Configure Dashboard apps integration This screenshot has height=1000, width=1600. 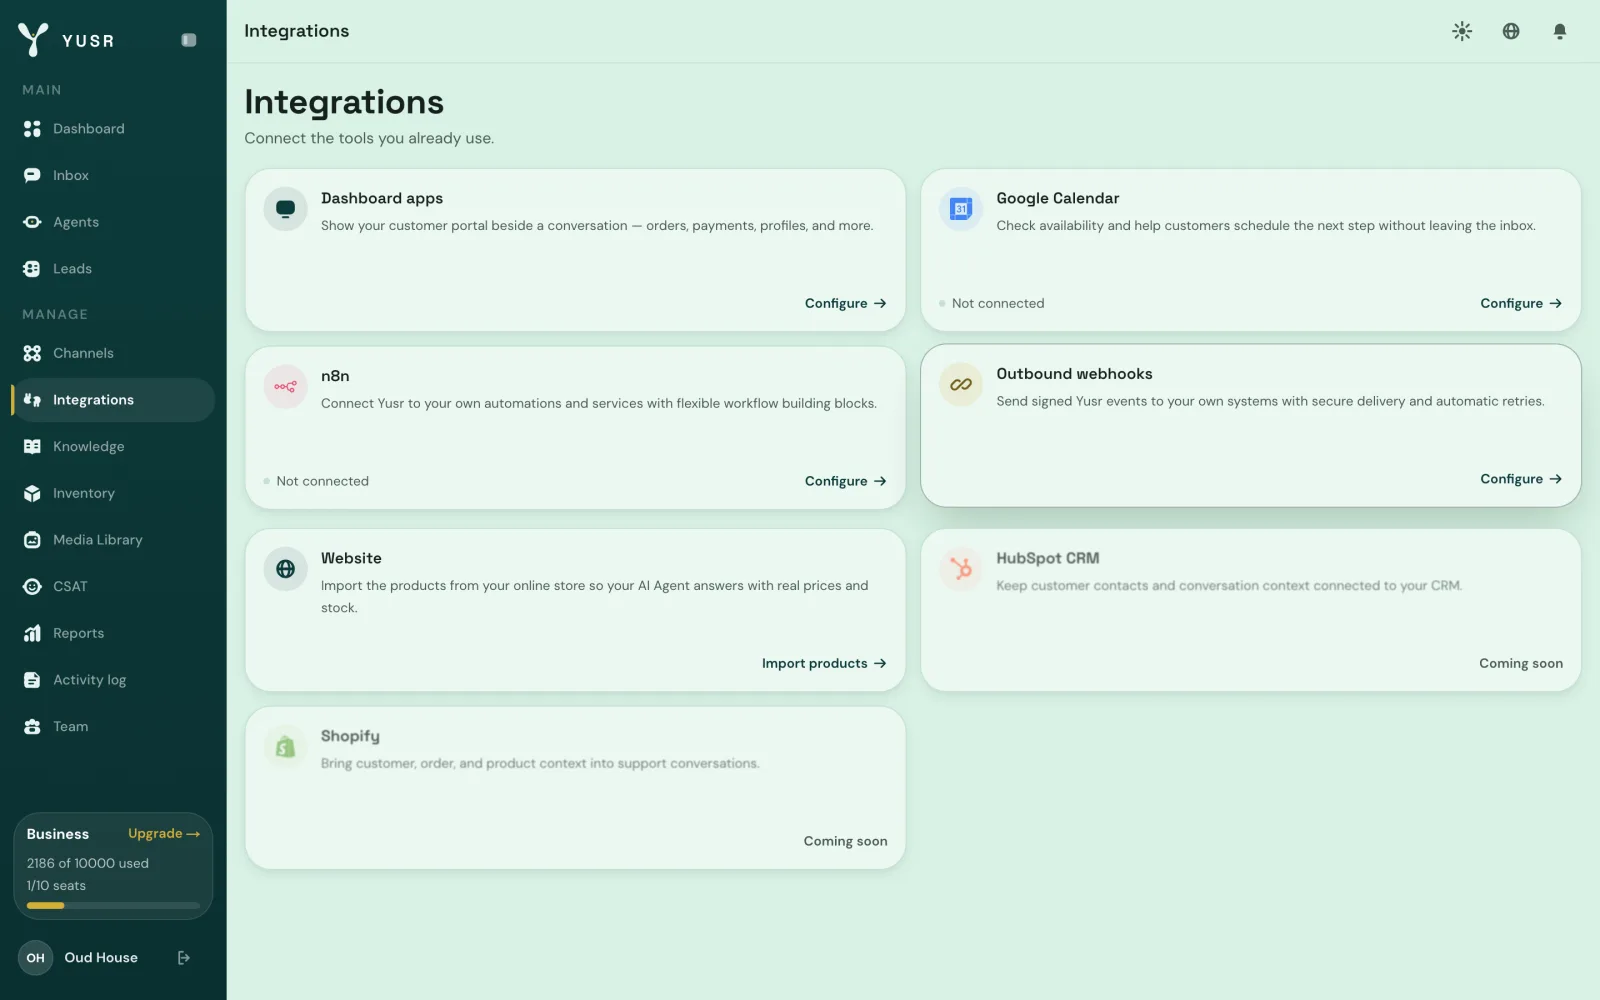pos(846,303)
